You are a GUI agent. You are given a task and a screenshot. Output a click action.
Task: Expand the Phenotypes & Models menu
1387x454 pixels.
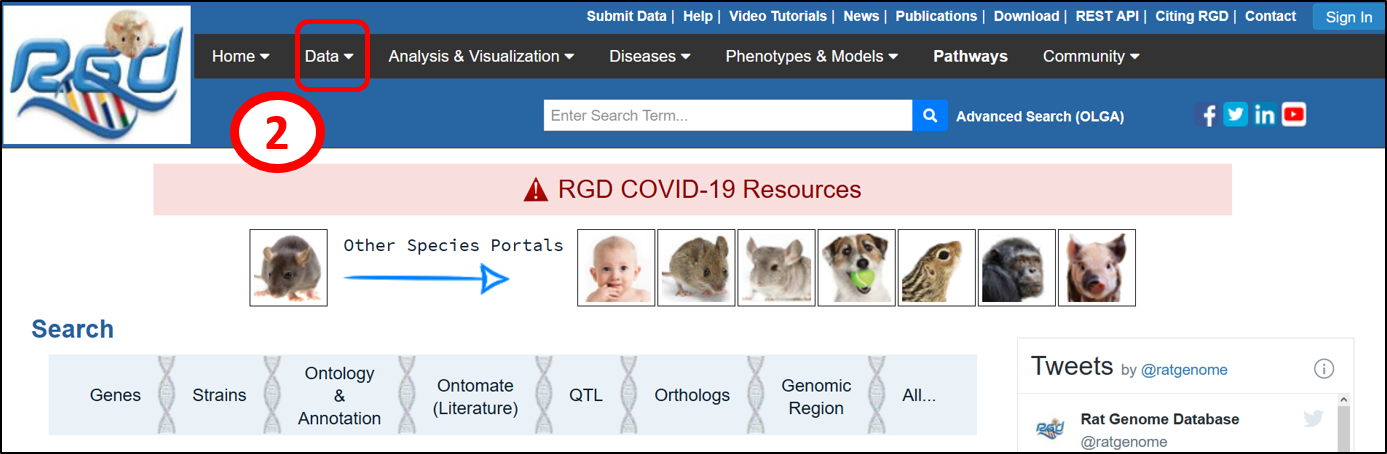point(811,57)
